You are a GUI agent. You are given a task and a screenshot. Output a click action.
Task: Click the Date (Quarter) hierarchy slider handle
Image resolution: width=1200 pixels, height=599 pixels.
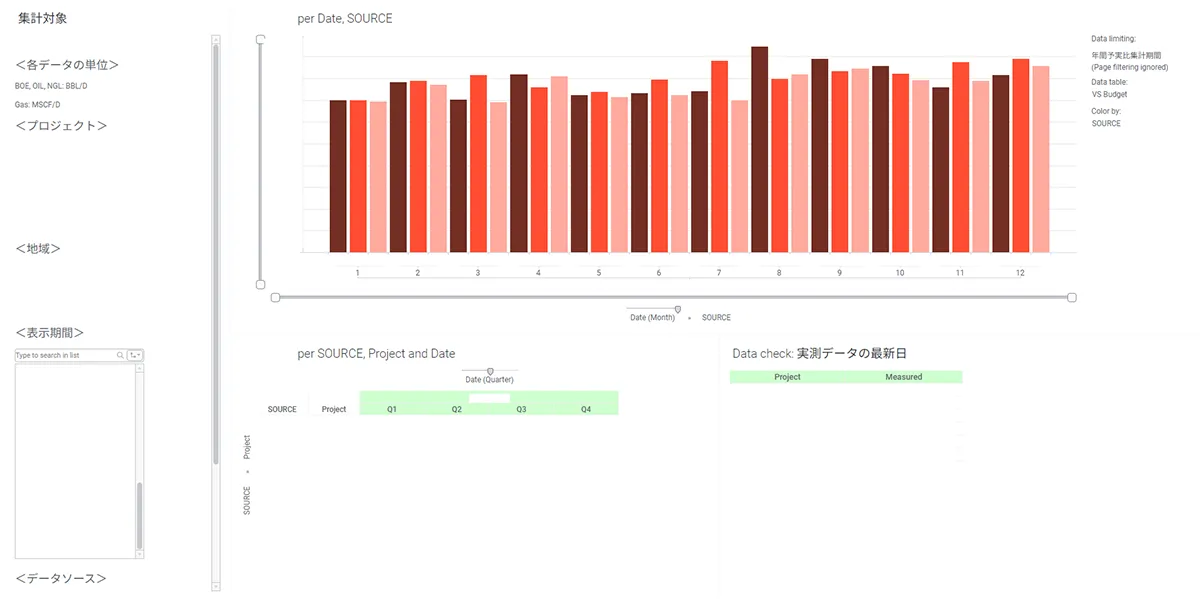(490, 371)
